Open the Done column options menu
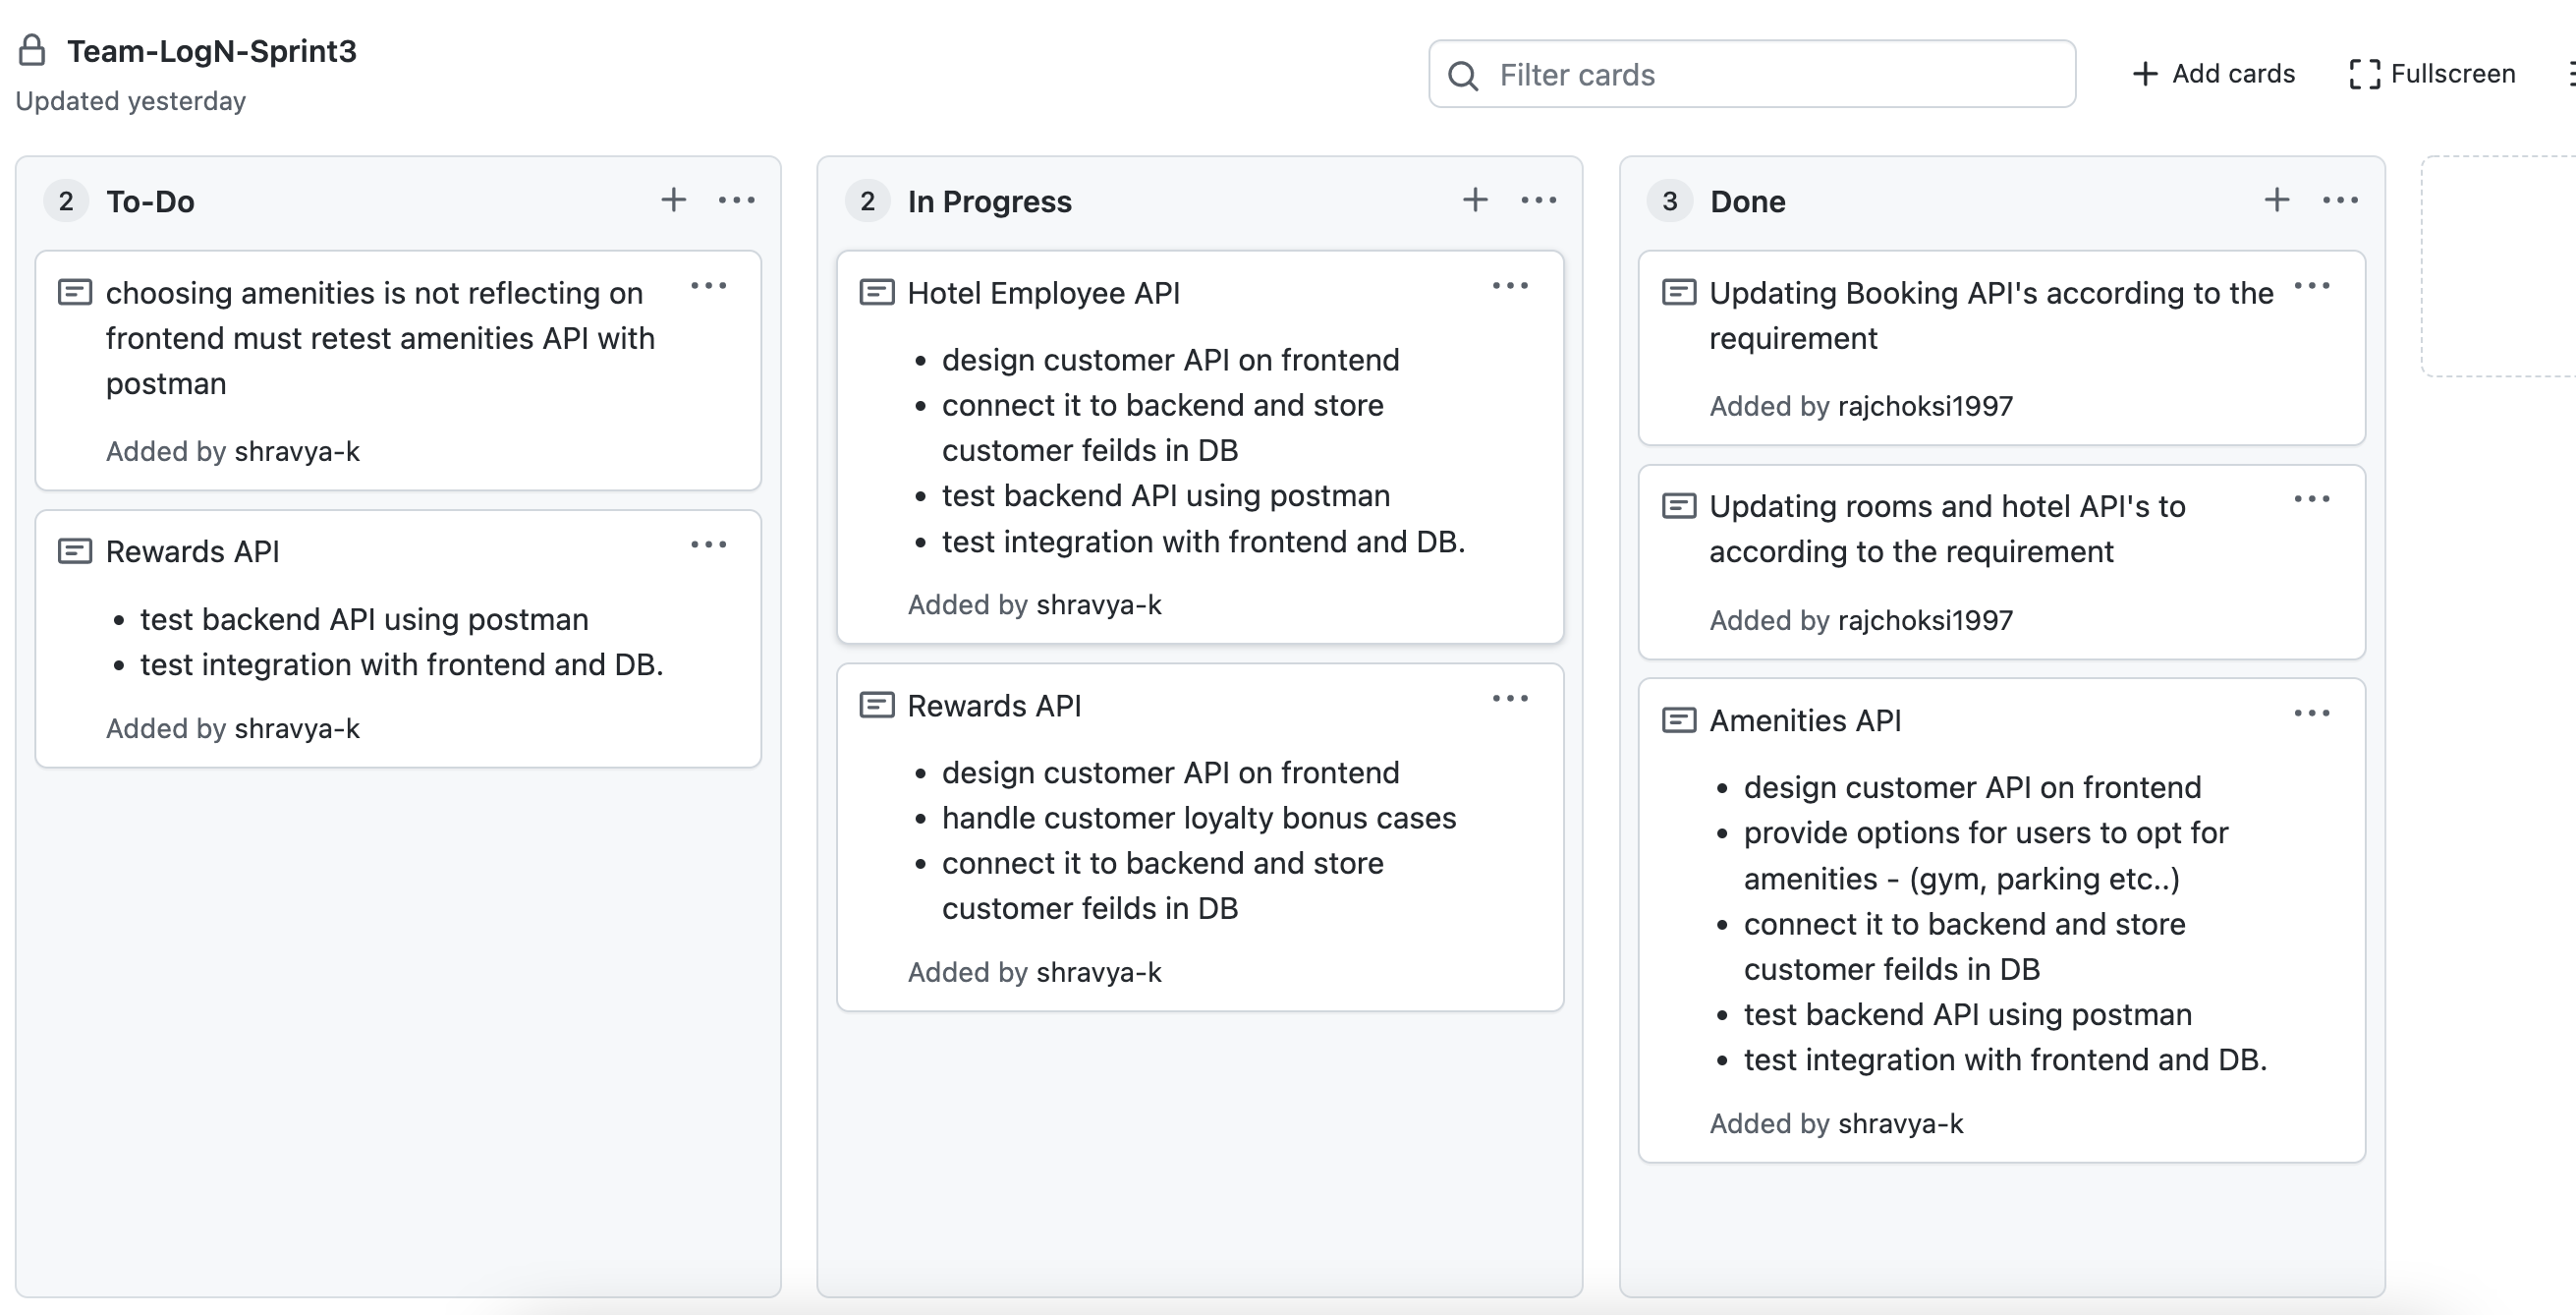The height and width of the screenshot is (1315, 2576). pos(2340,200)
